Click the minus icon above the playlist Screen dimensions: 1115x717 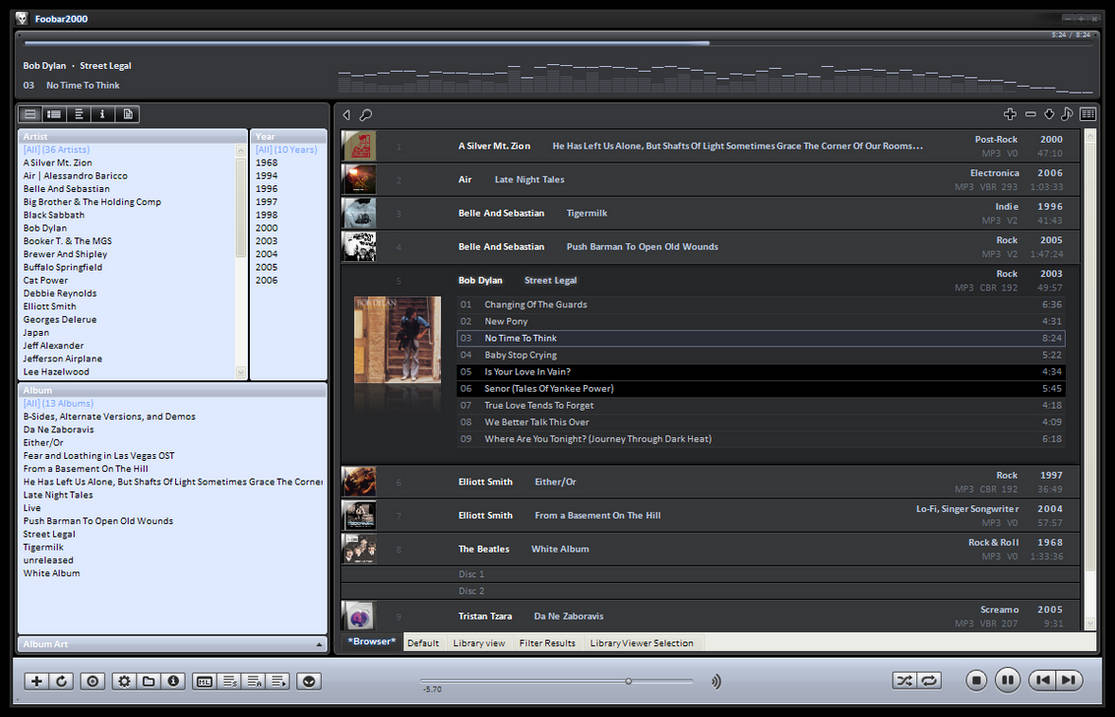tap(1030, 114)
